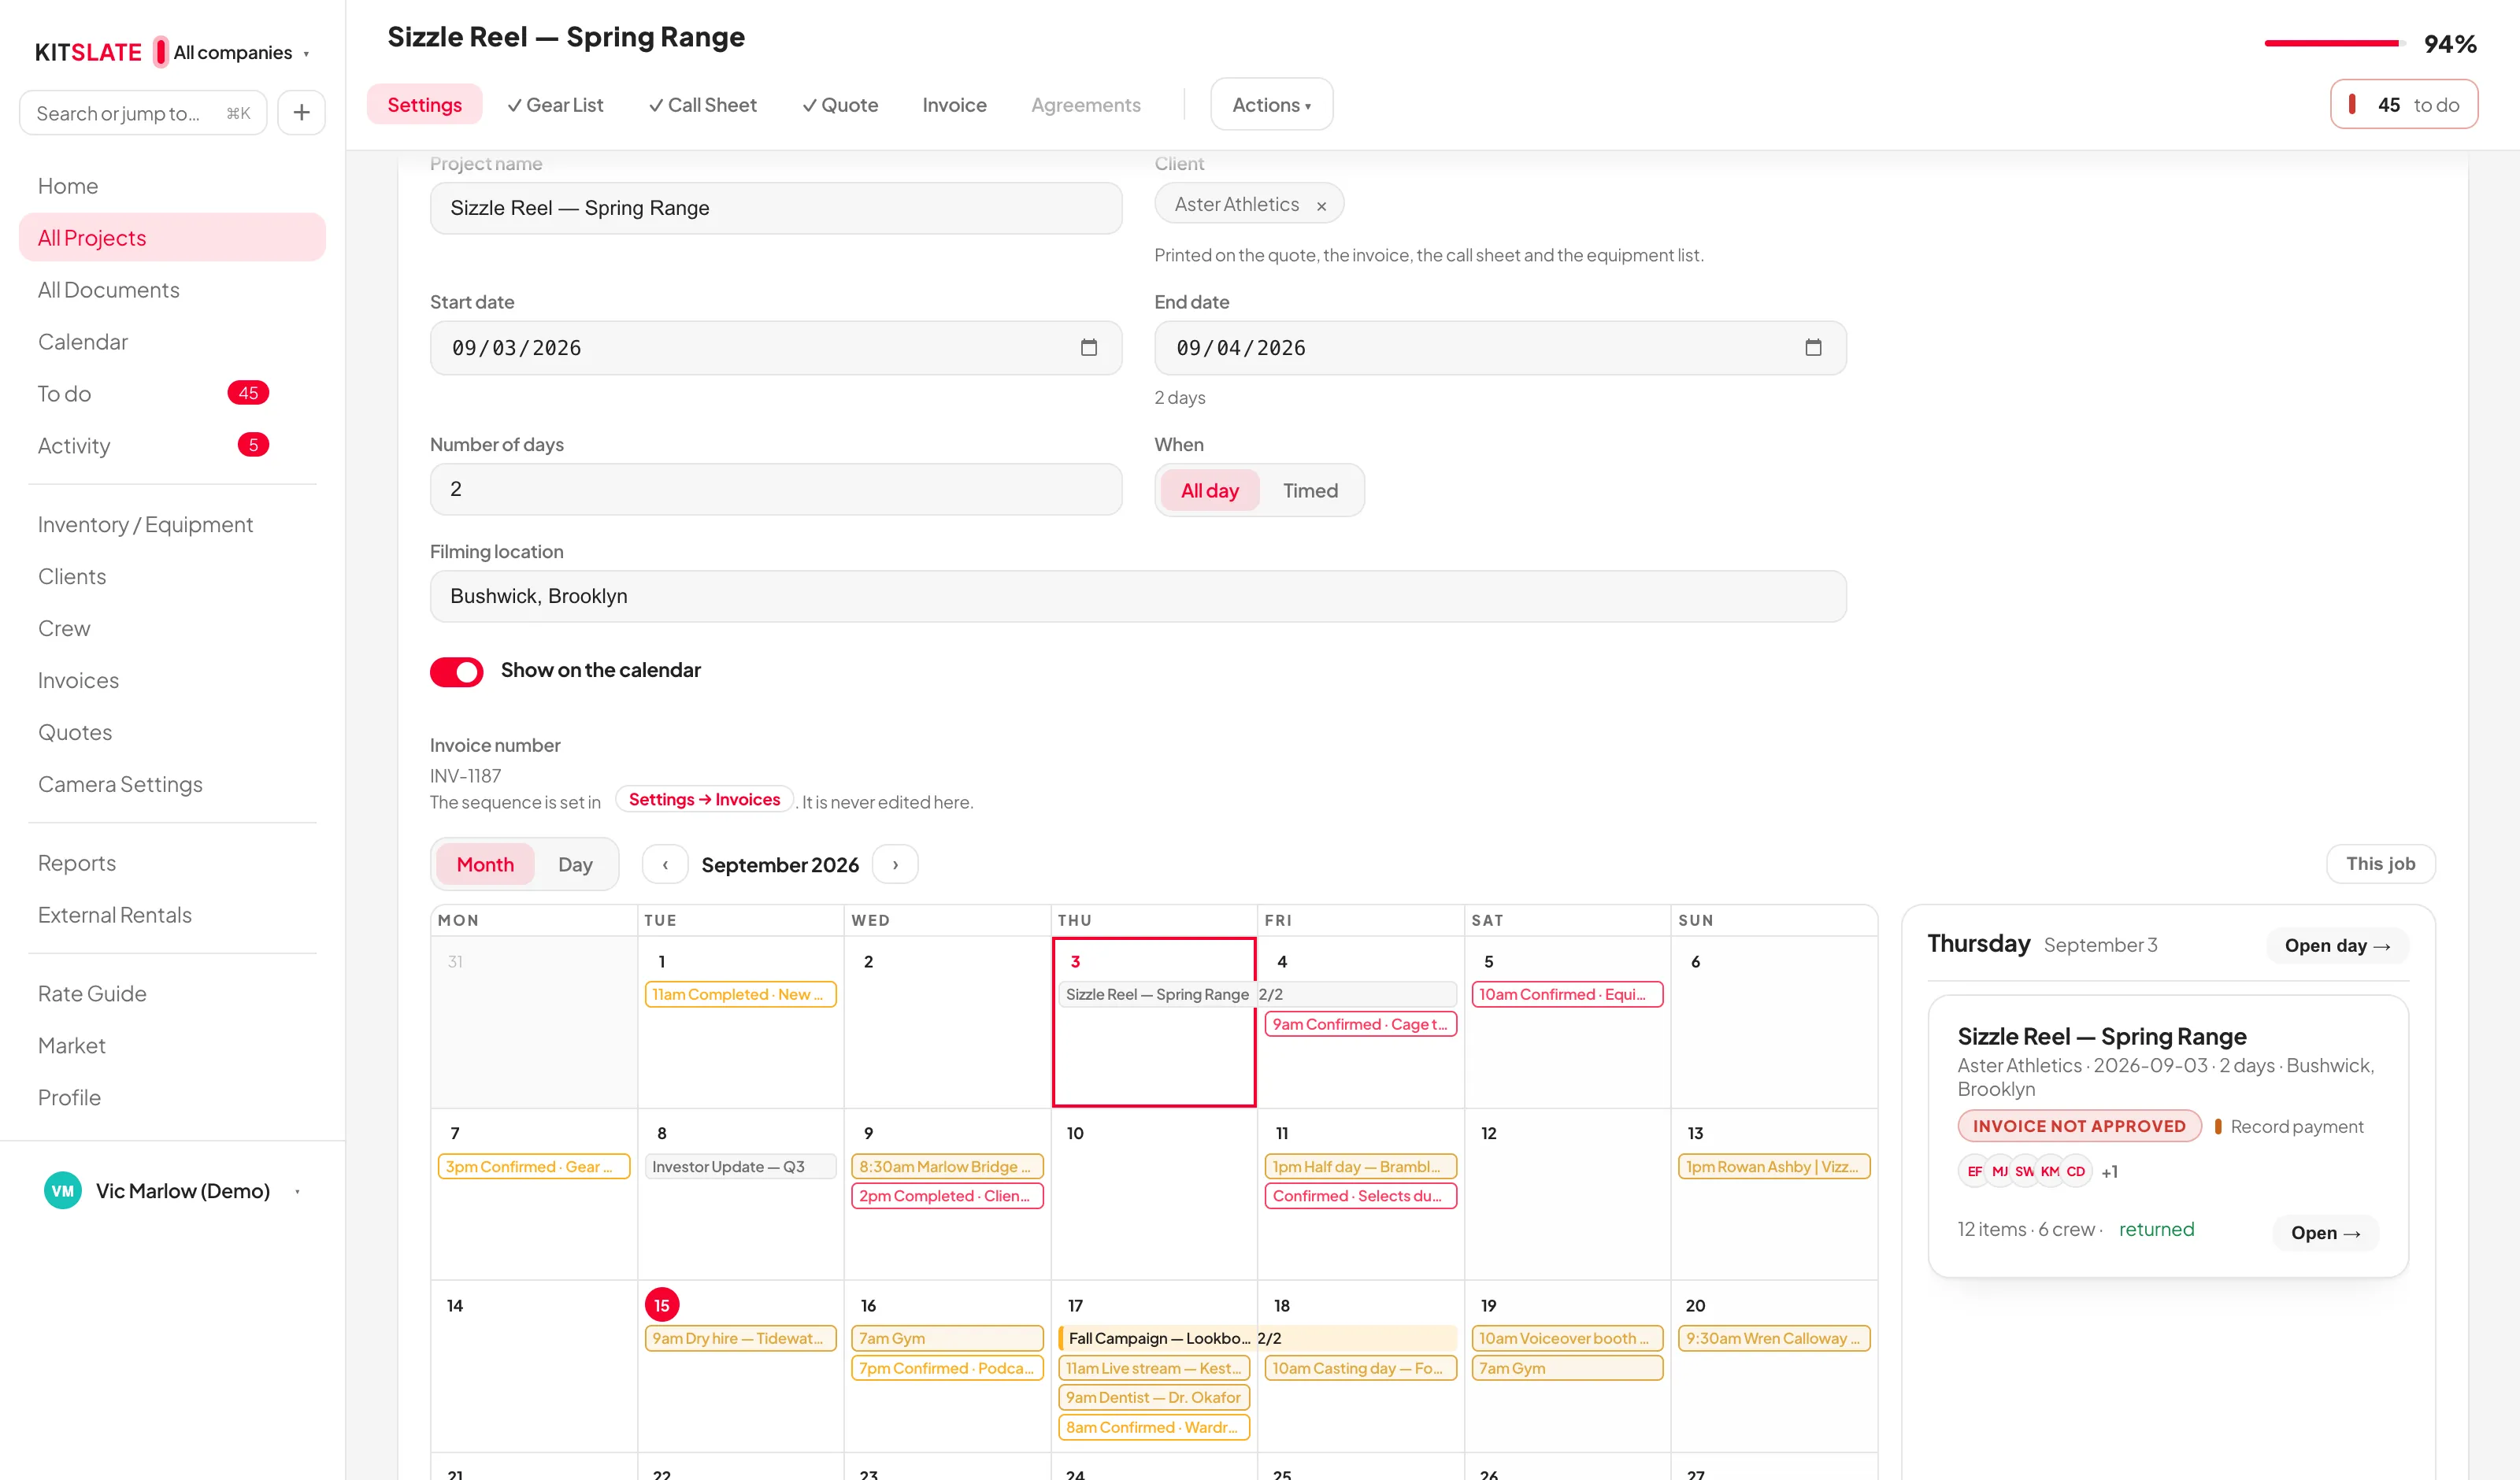This screenshot has width=2520, height=1480.
Task: Click the +1 more crew indicator
Action: pyautogui.click(x=2109, y=1172)
